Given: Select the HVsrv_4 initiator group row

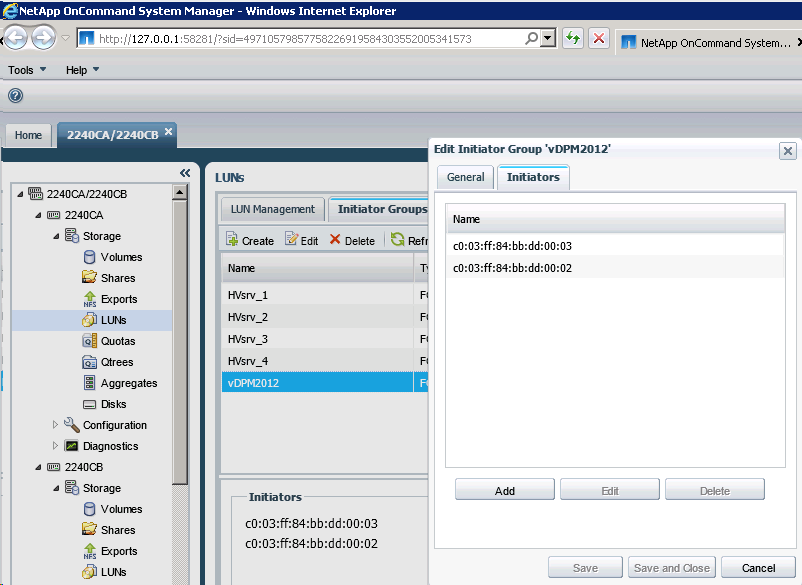Looking at the screenshot, I should [325, 361].
